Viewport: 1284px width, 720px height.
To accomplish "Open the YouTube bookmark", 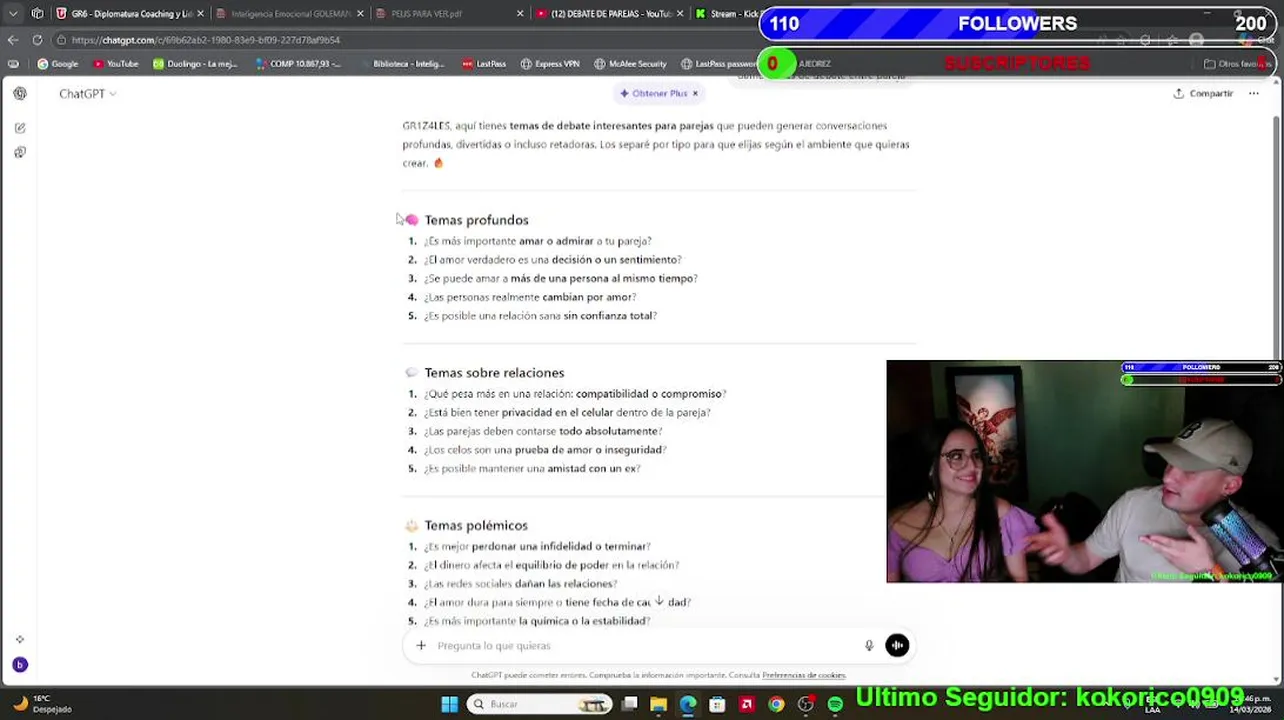I will [x=116, y=64].
